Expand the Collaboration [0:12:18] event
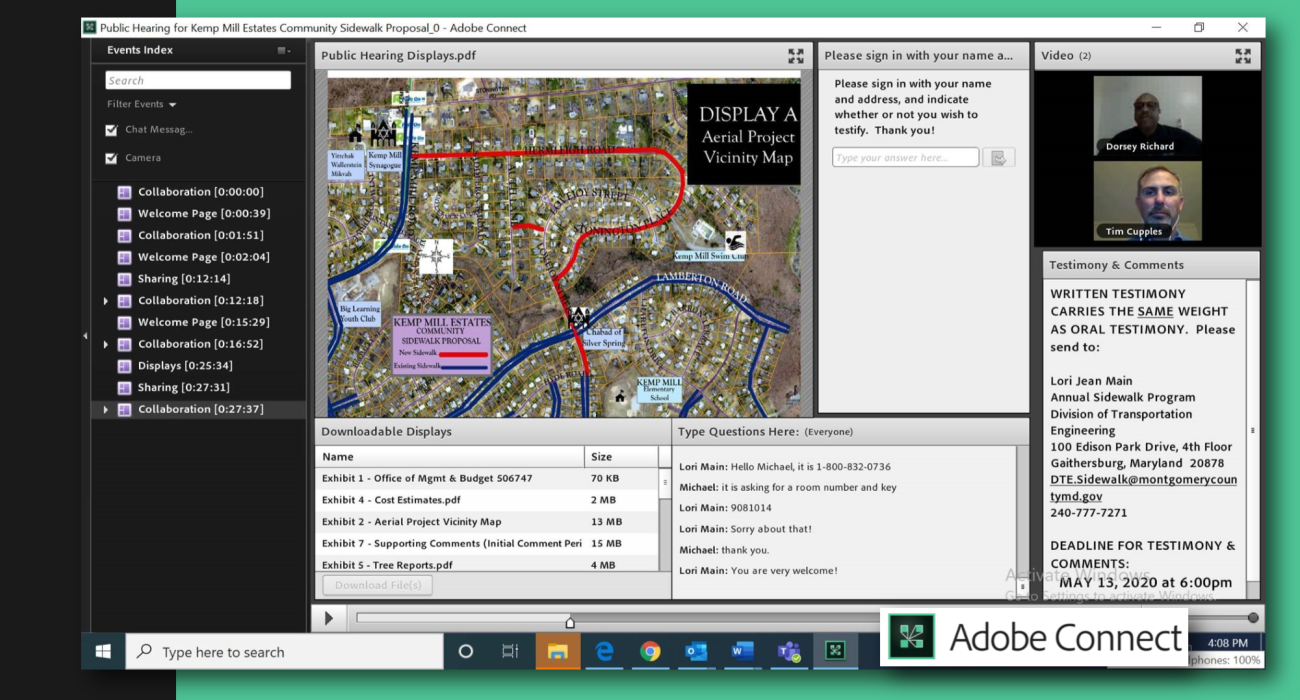 pos(106,301)
